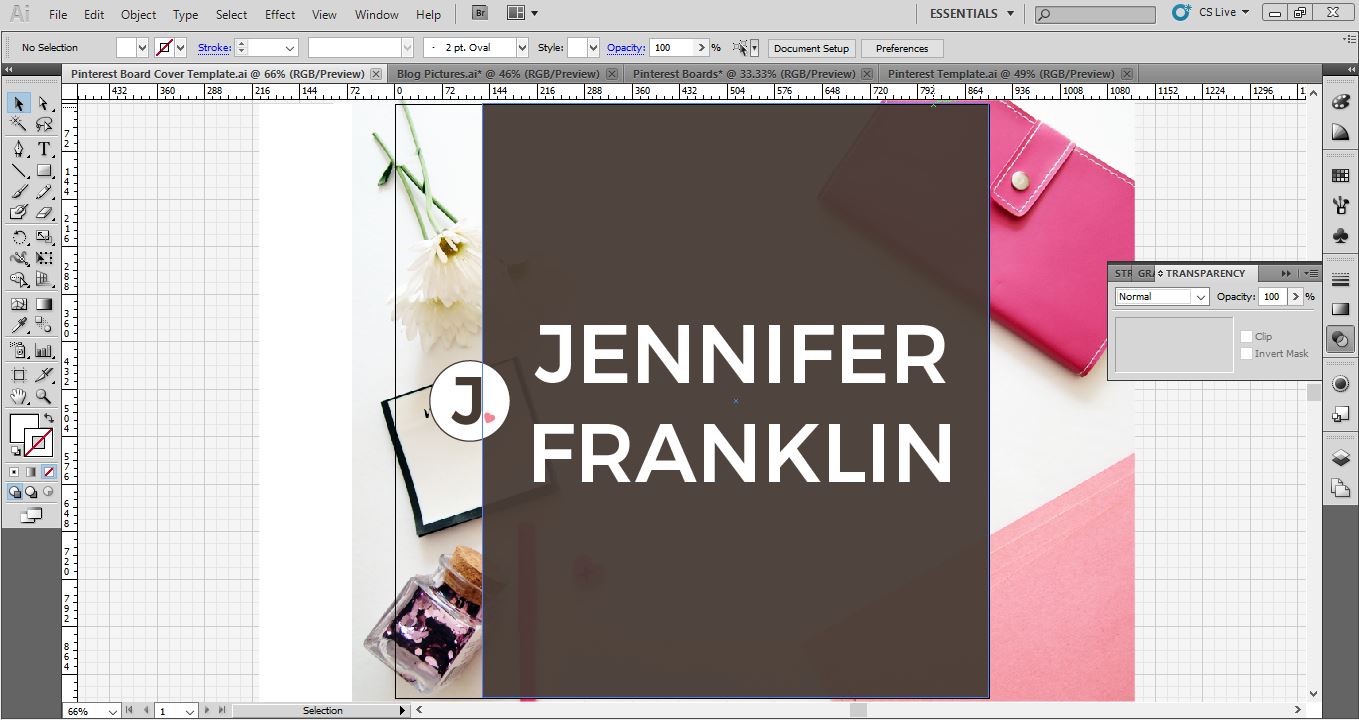This screenshot has height=720, width=1359.
Task: Switch to Draw Normal mode
Action: [15, 492]
